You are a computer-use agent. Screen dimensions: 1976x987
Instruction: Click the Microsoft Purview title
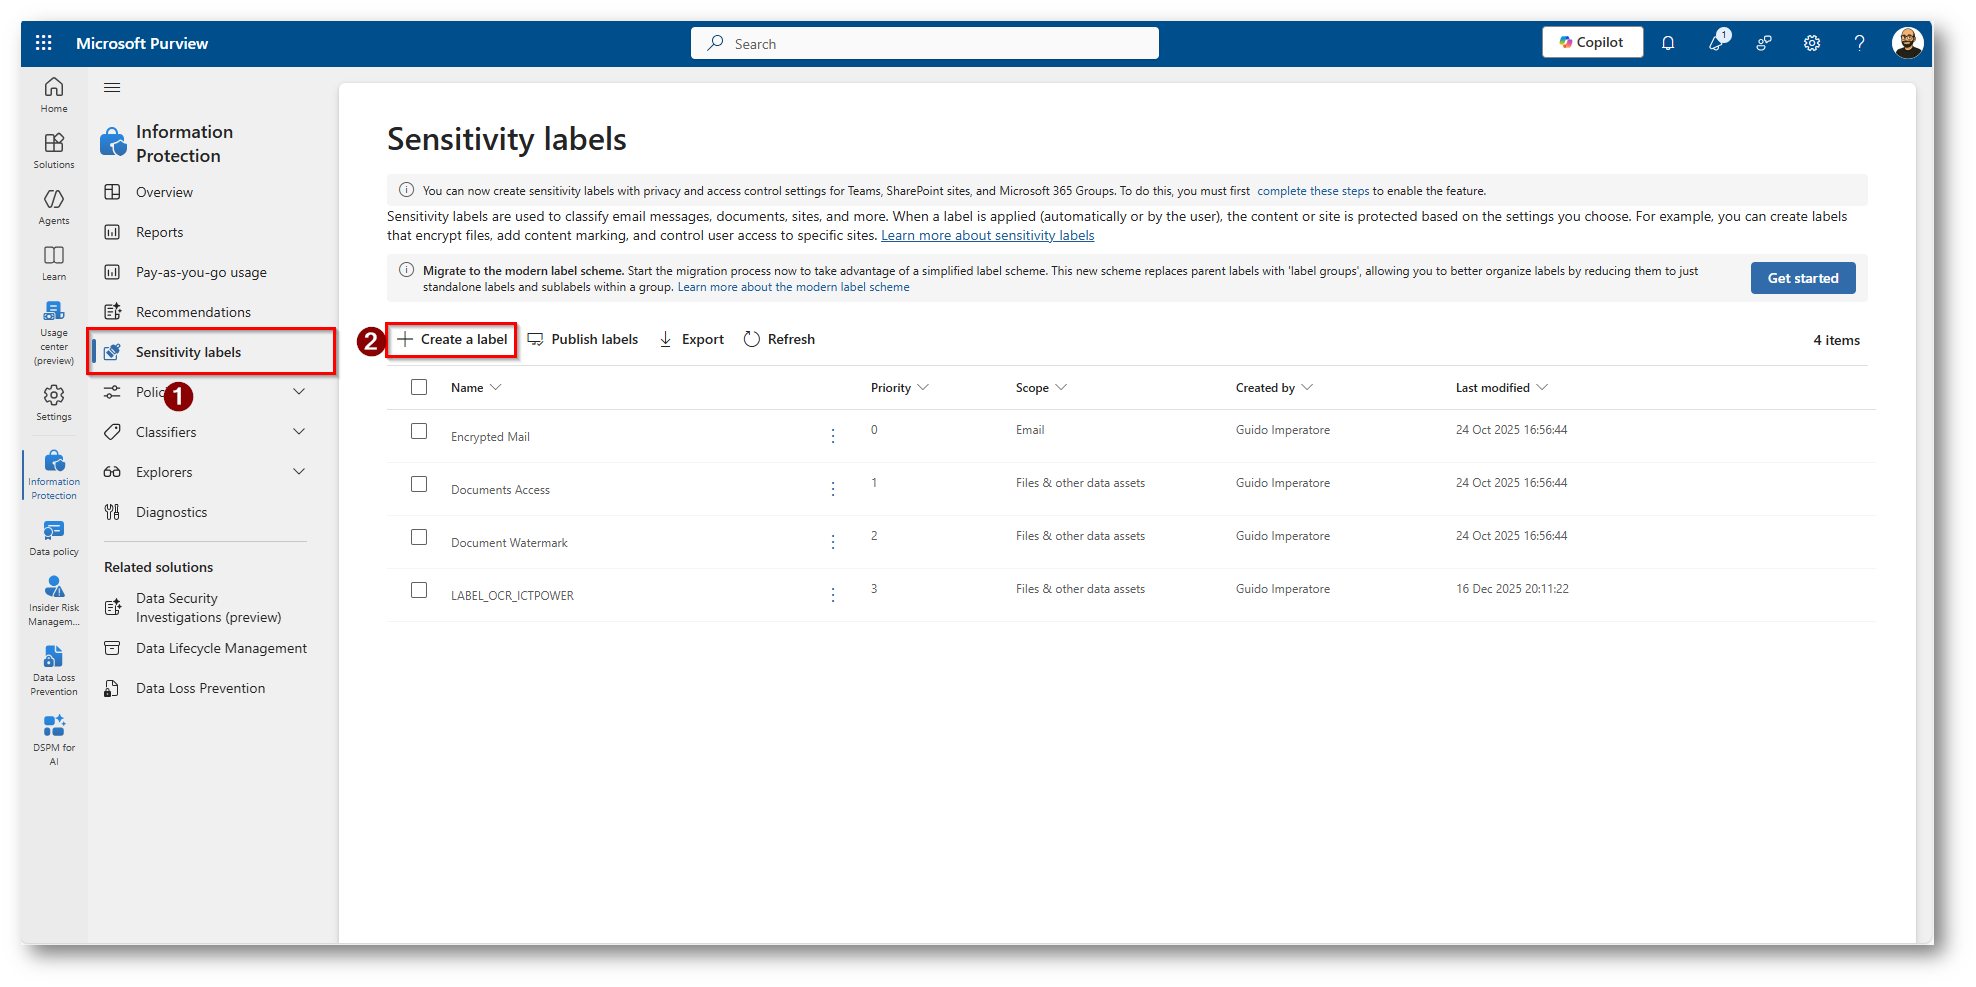tap(142, 43)
